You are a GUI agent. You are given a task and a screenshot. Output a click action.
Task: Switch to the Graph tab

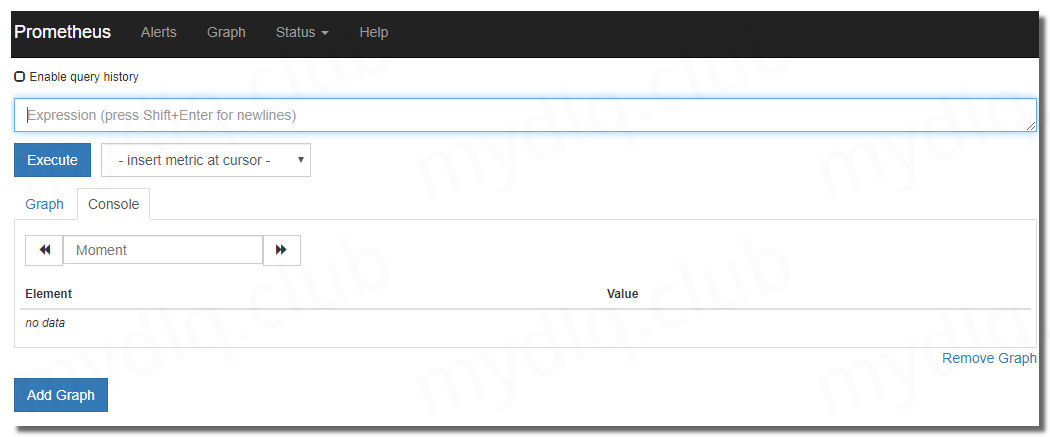[44, 204]
